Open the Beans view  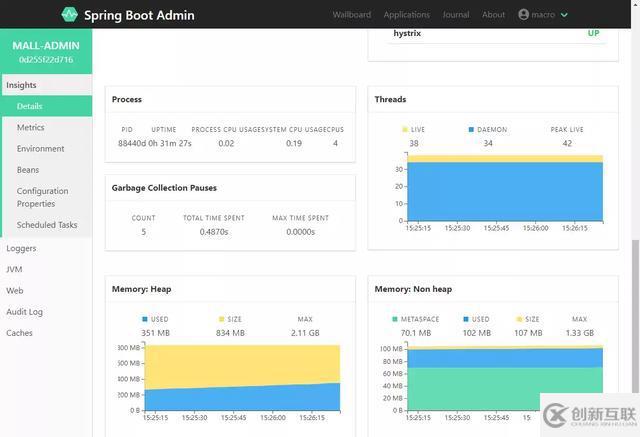[x=28, y=170]
